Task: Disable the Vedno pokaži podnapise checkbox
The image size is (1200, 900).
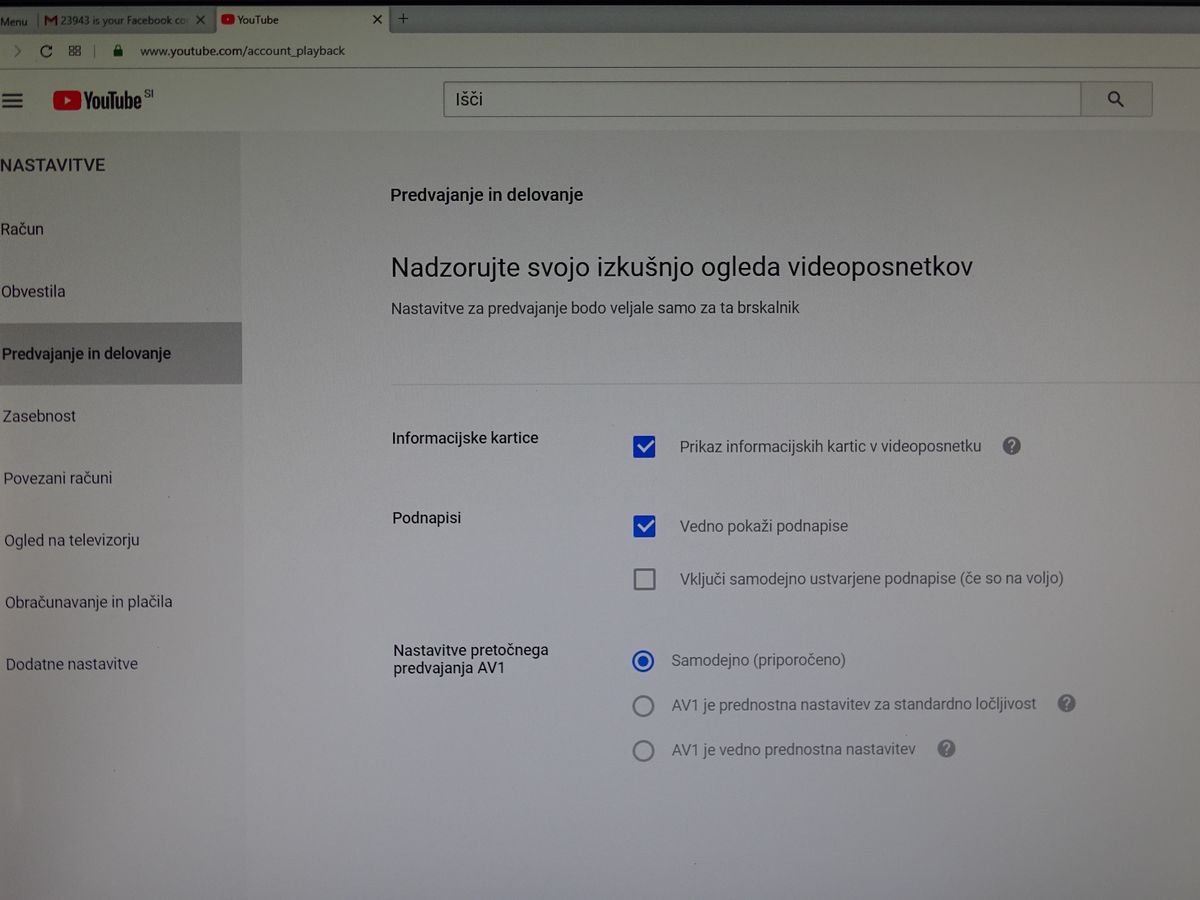Action: point(644,526)
